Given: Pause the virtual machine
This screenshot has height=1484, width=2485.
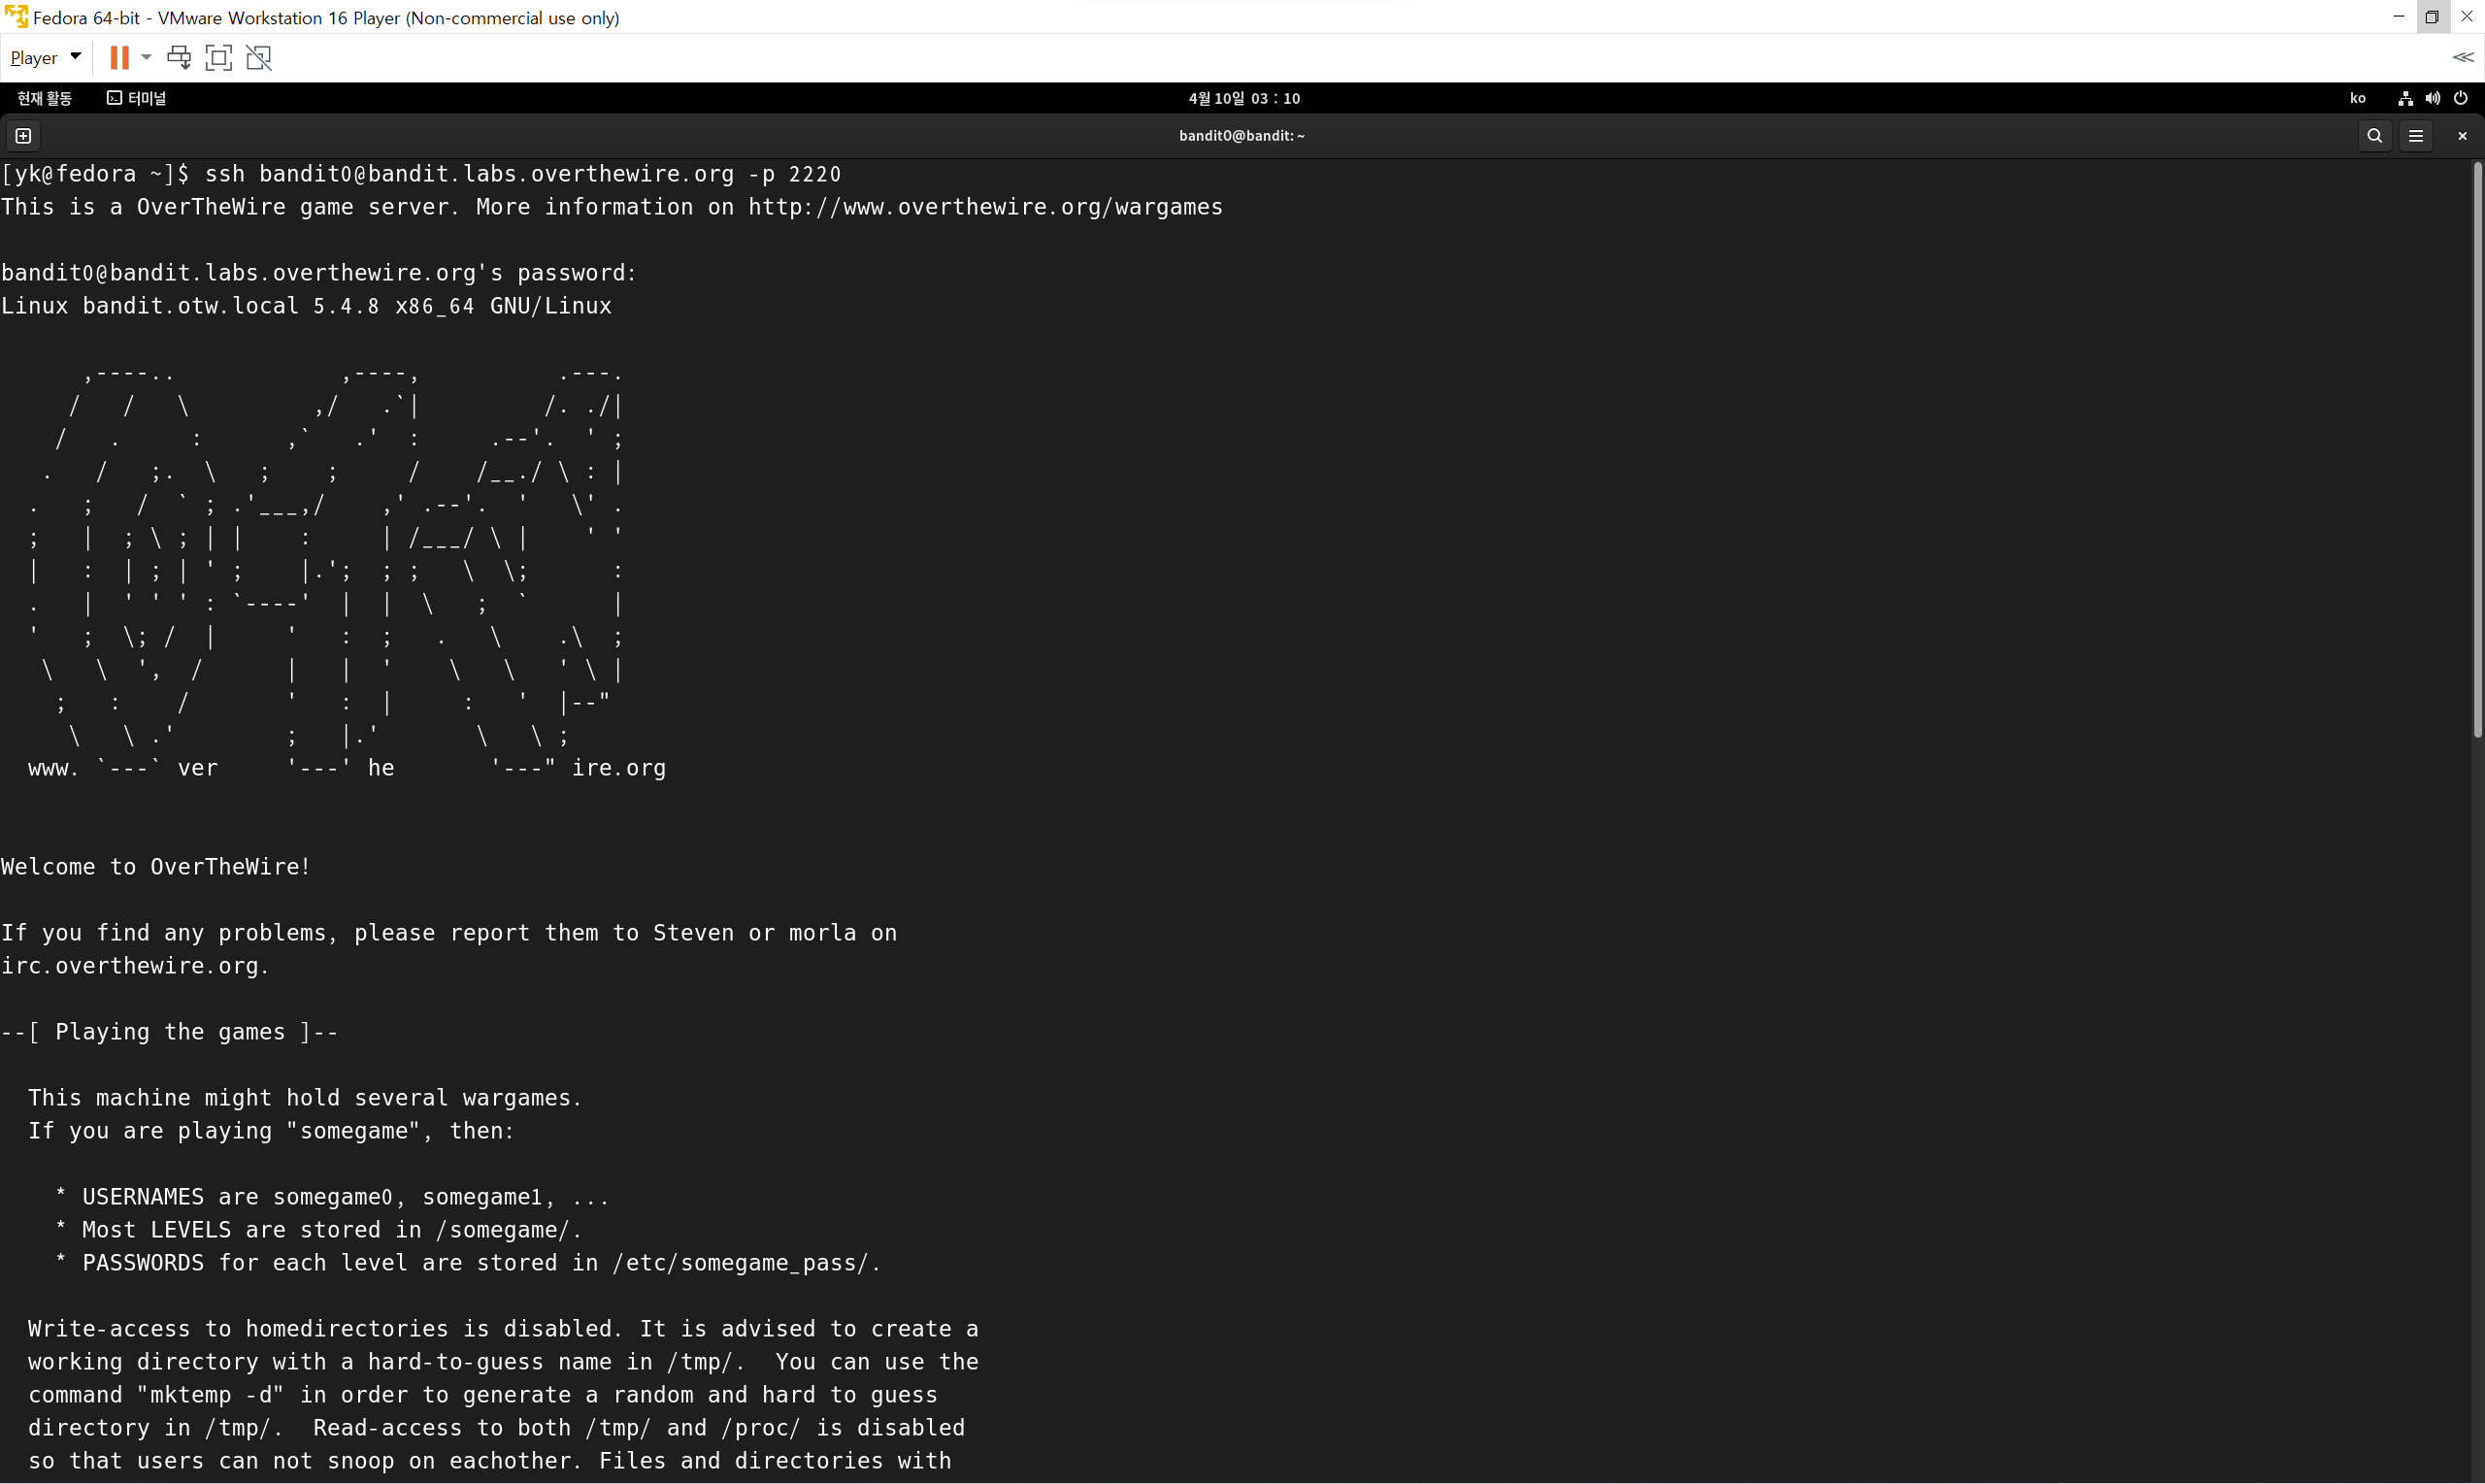Looking at the screenshot, I should [119, 58].
